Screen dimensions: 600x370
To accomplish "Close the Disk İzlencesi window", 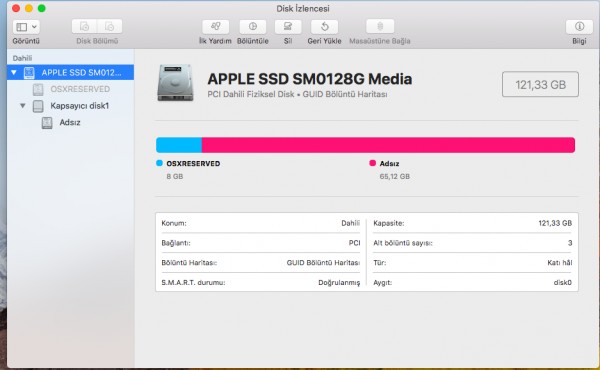I will coord(16,8).
